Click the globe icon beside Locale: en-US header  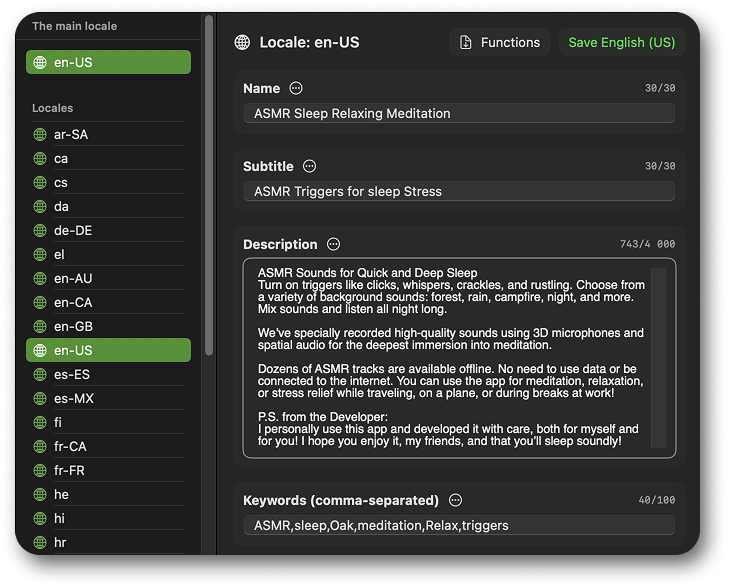(x=242, y=42)
